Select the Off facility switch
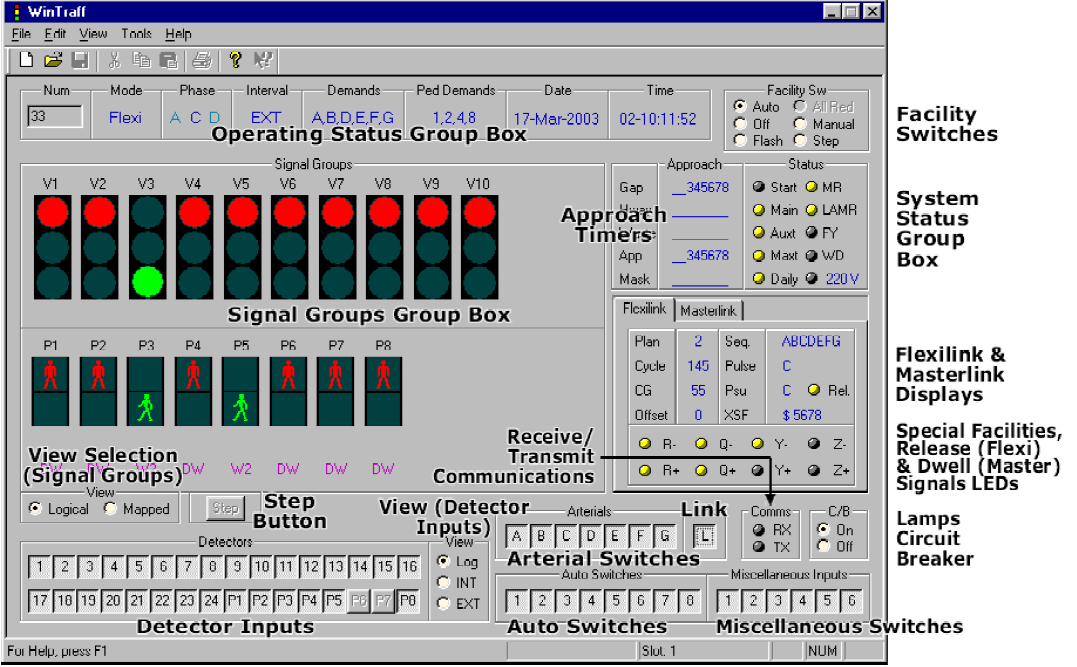 (x=740, y=124)
